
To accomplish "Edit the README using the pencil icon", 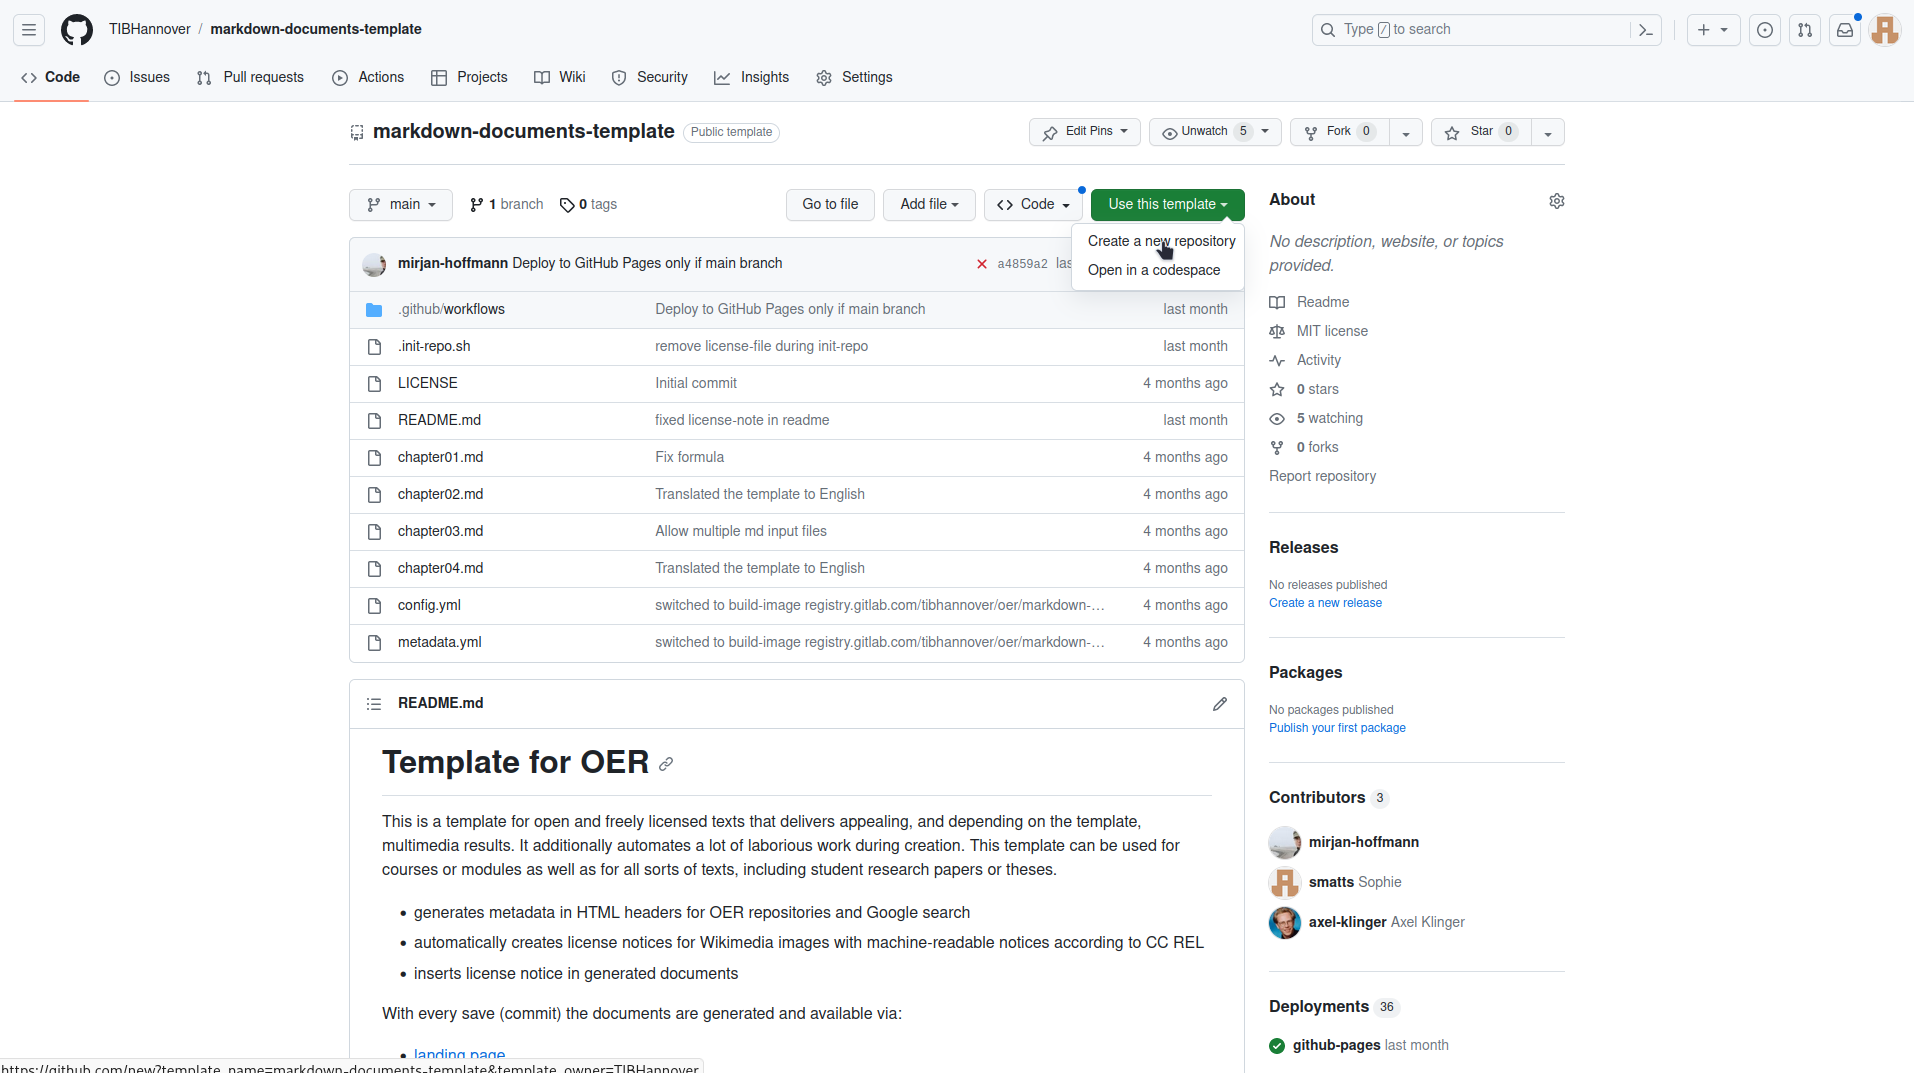I will 1219,703.
